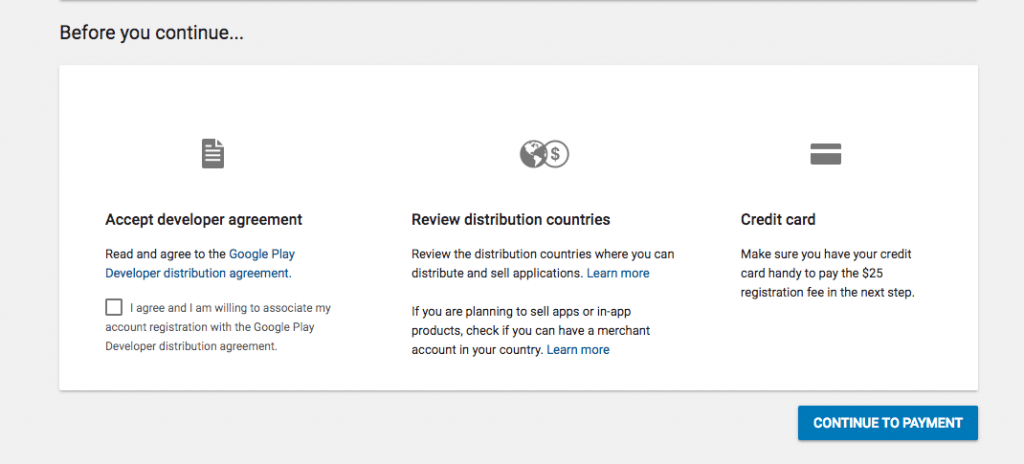Click the globe icon for distribution countries

click(x=532, y=154)
